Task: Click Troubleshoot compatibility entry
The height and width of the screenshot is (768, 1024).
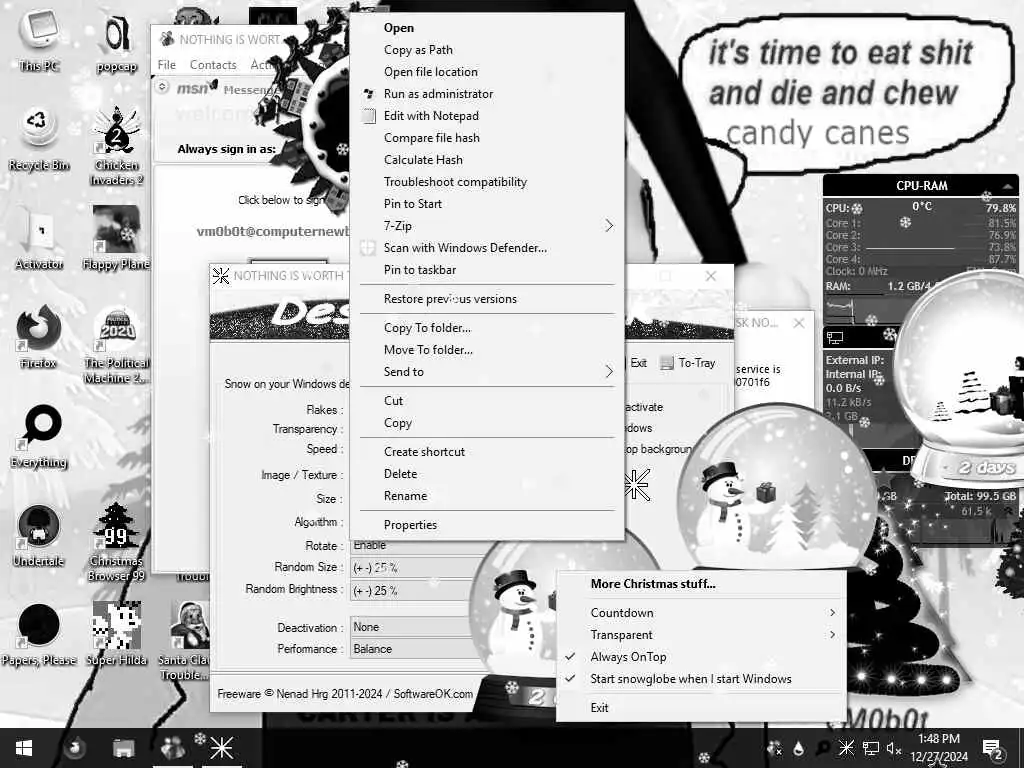Action: (487, 182)
